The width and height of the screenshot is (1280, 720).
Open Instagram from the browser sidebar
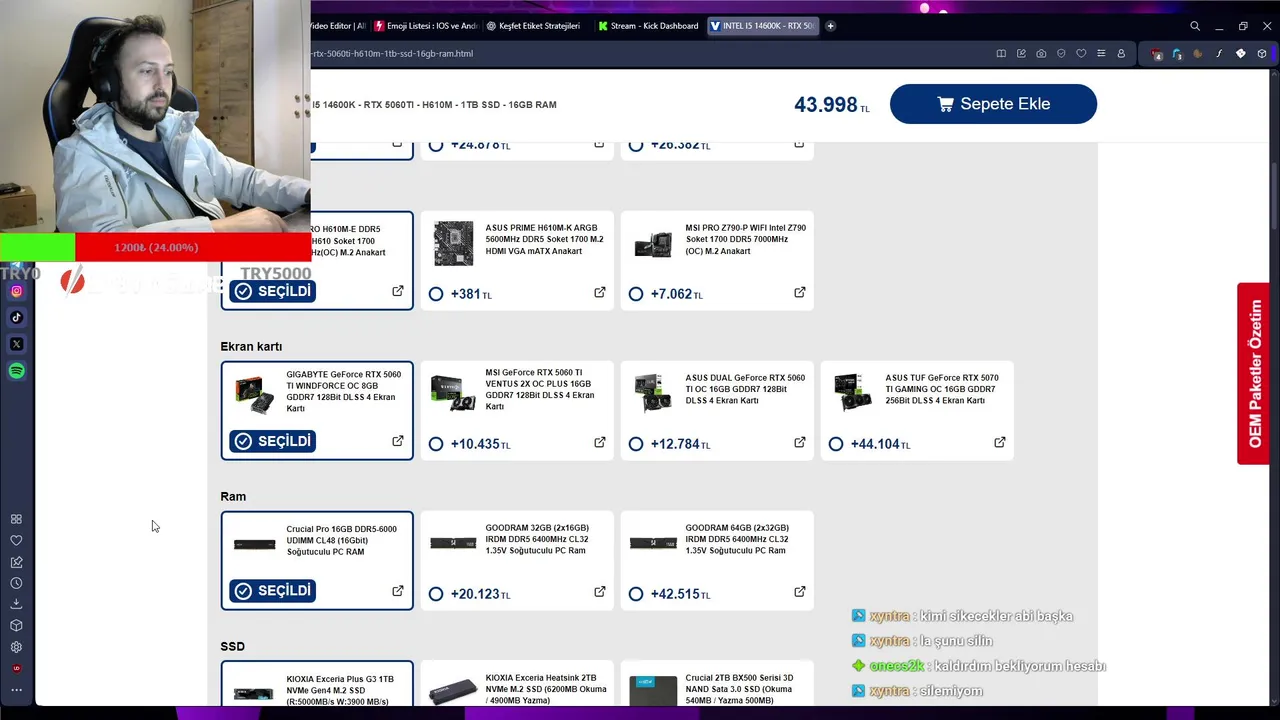[16, 291]
